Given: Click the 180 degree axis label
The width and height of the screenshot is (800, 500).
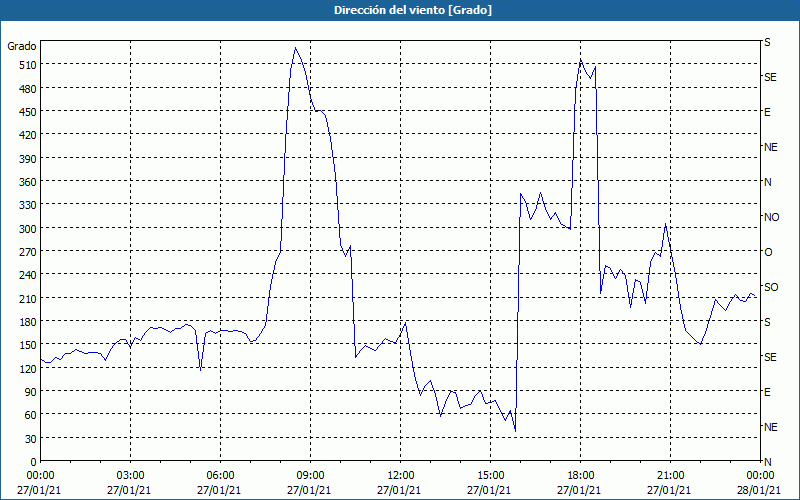Looking at the screenshot, I should 28,321.
